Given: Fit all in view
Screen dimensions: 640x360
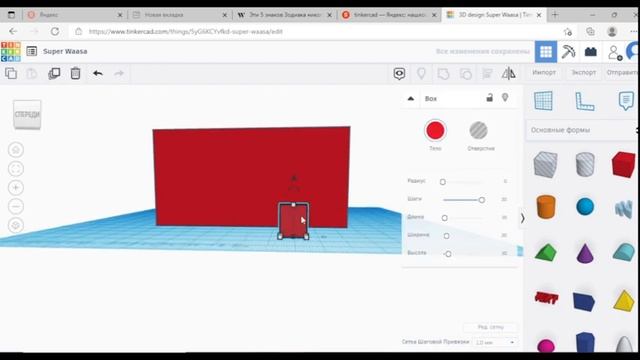Looking at the screenshot, I should pyautogui.click(x=16, y=169).
